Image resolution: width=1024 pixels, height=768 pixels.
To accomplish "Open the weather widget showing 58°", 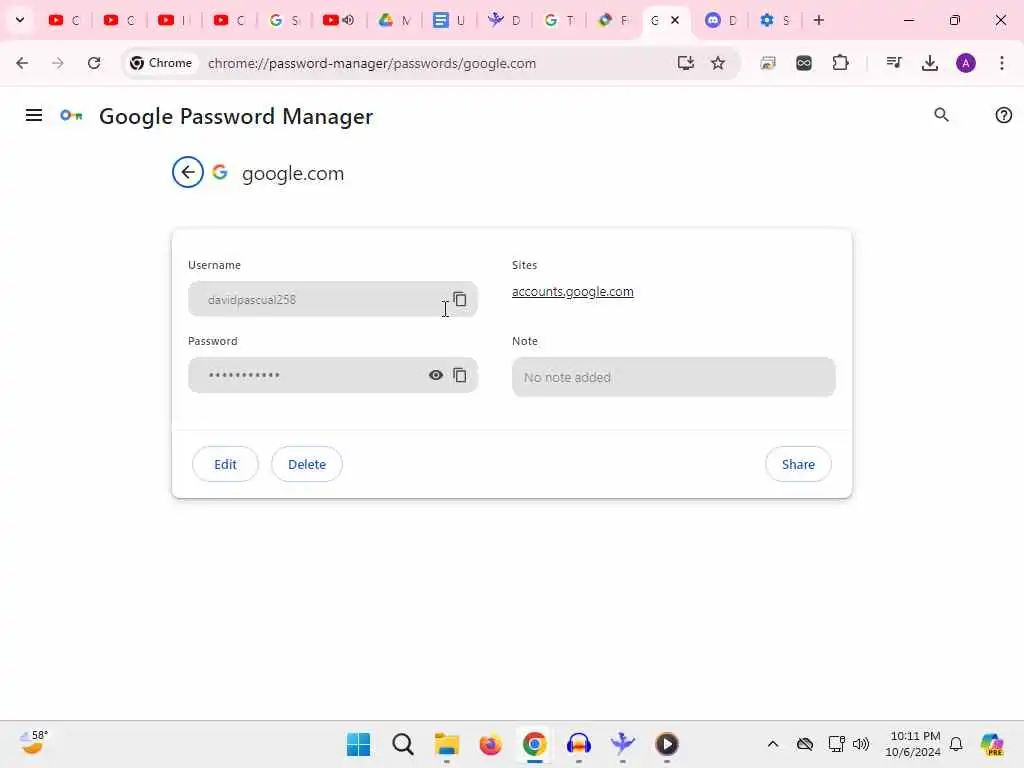I will pyautogui.click(x=33, y=743).
